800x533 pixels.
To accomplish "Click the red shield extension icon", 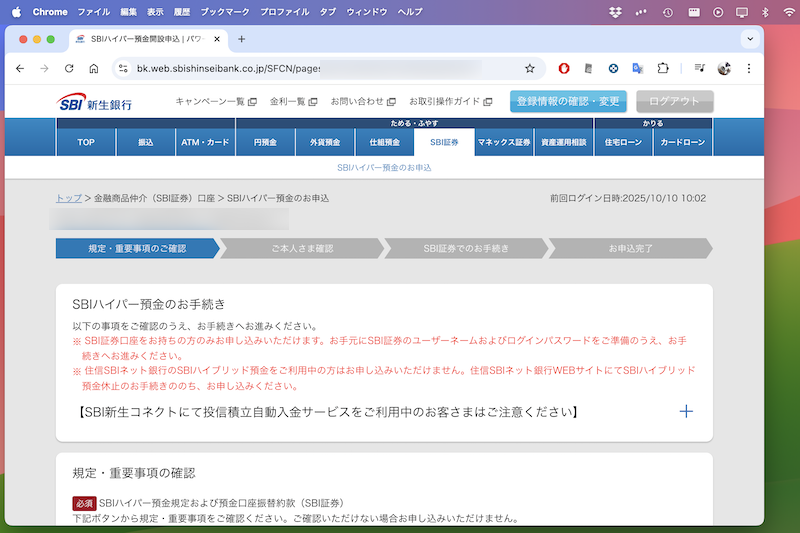I will 564,68.
